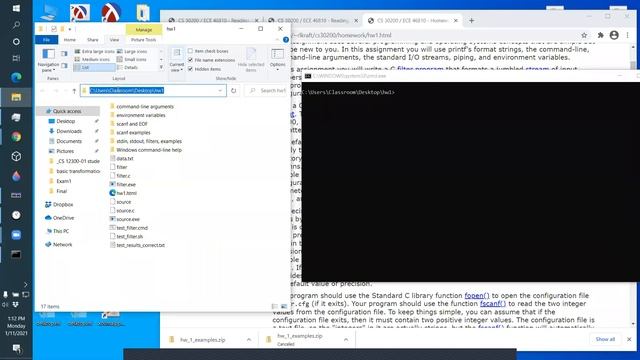Open the Current view dropdown

(177, 60)
